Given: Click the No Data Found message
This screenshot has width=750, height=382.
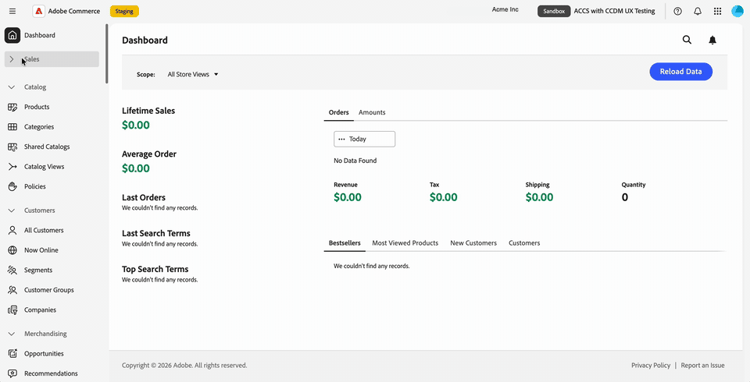Looking at the screenshot, I should (x=355, y=161).
